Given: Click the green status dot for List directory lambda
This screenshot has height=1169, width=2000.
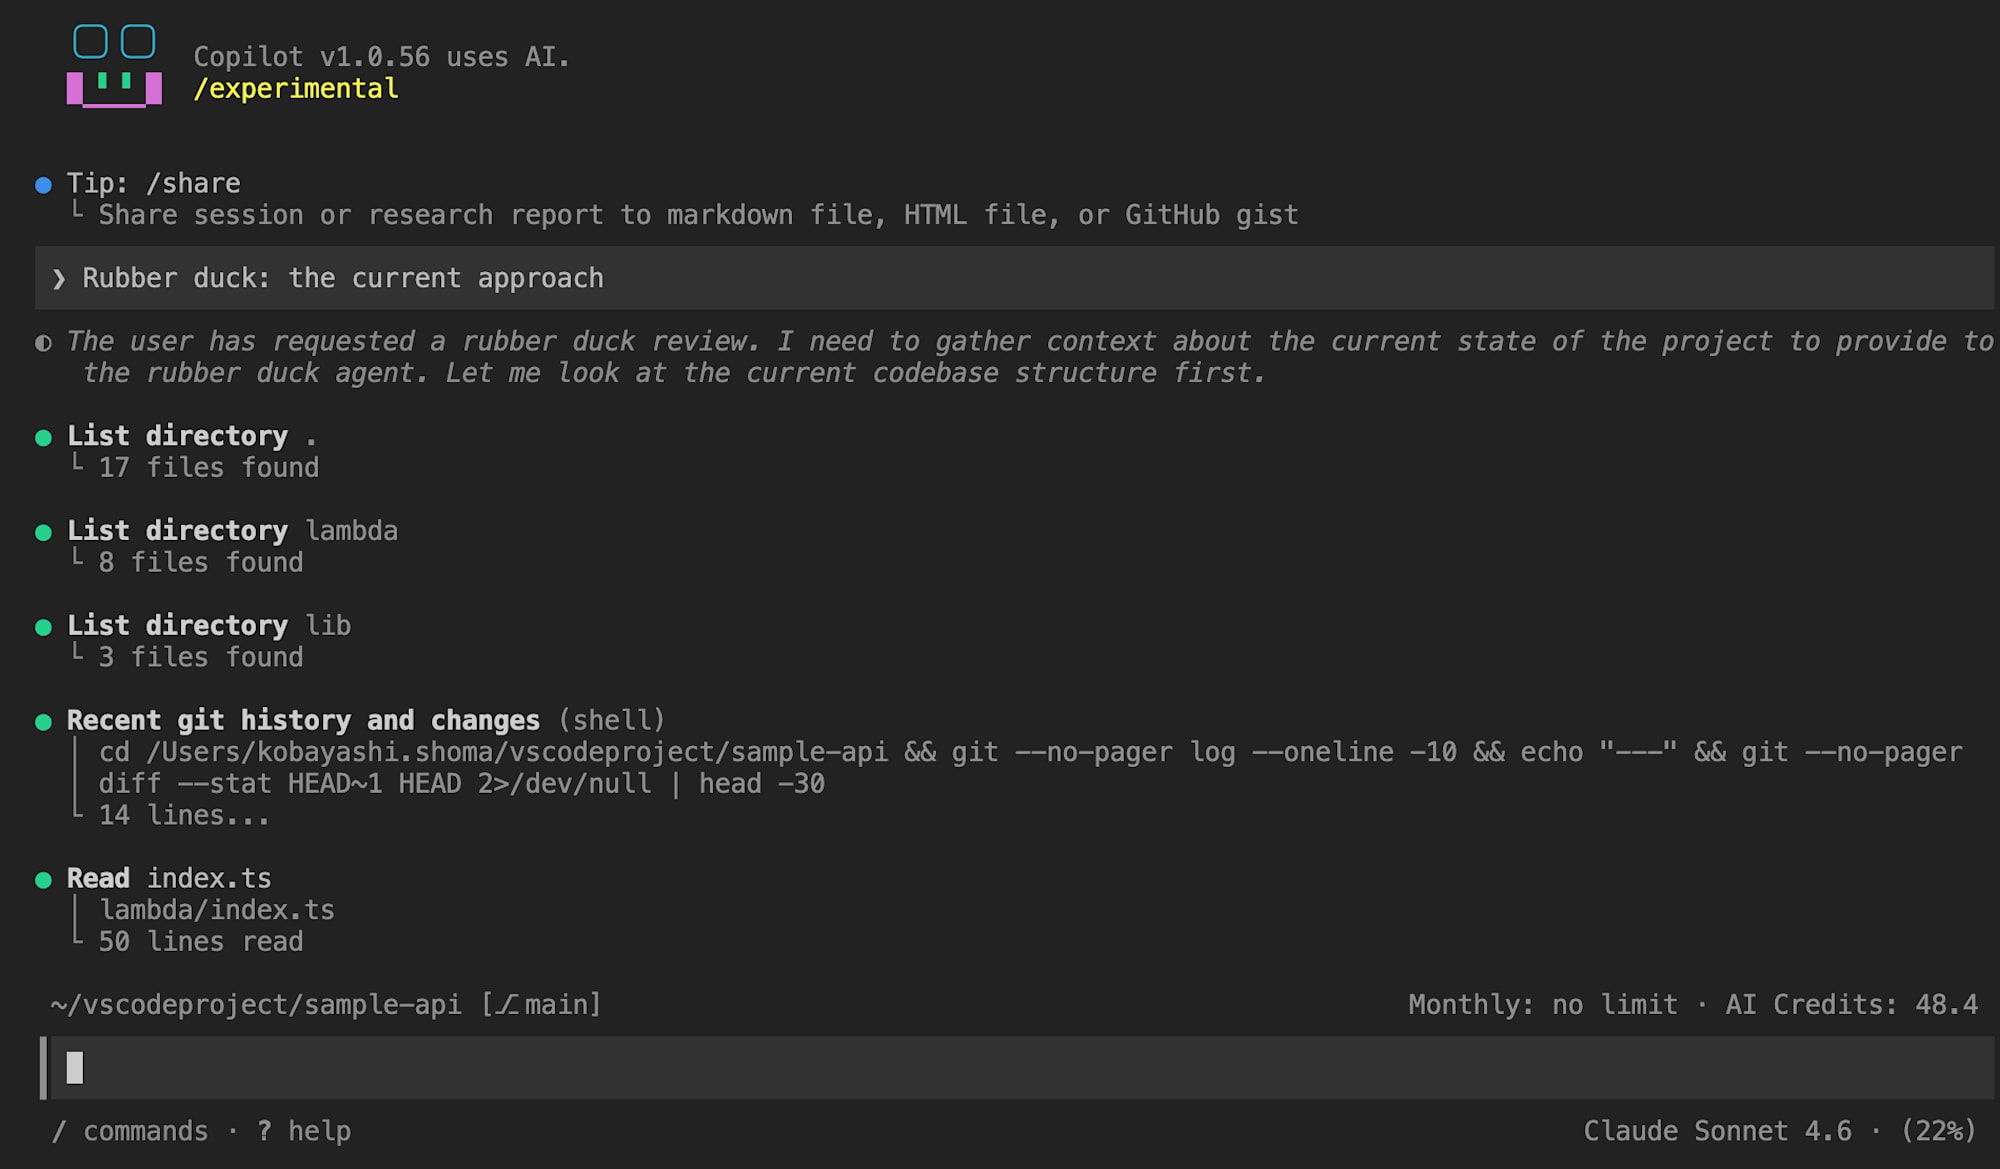Looking at the screenshot, I should (x=43, y=532).
